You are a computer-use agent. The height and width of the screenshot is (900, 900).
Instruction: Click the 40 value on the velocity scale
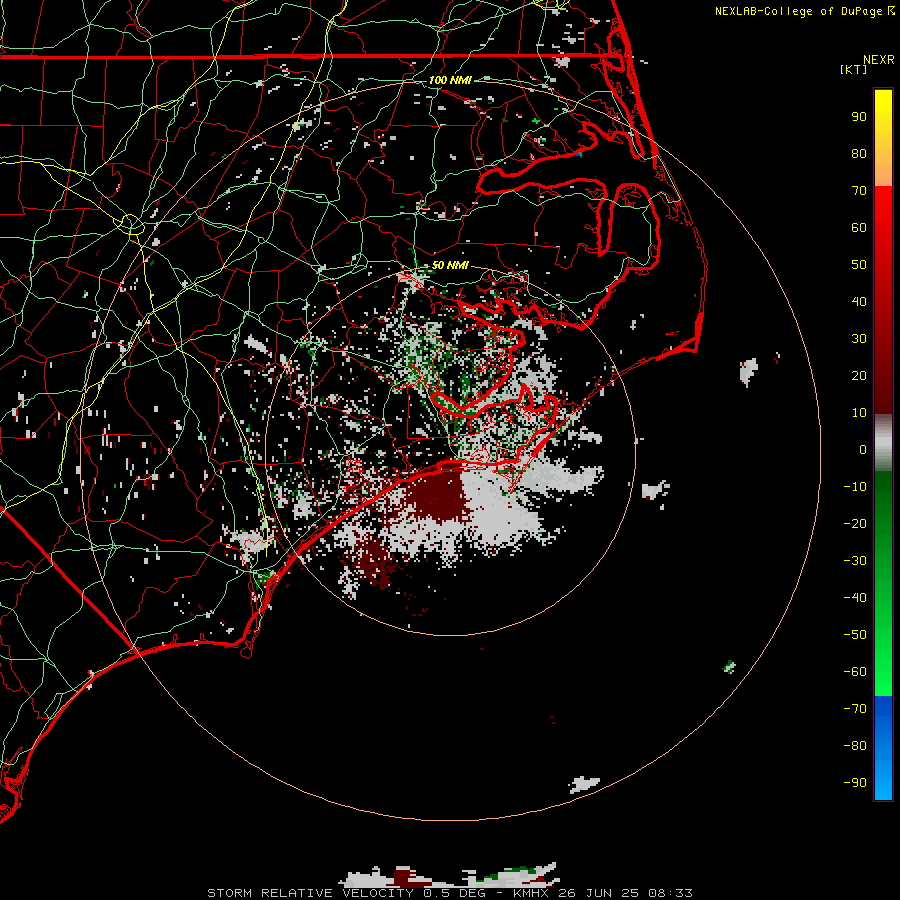859,302
